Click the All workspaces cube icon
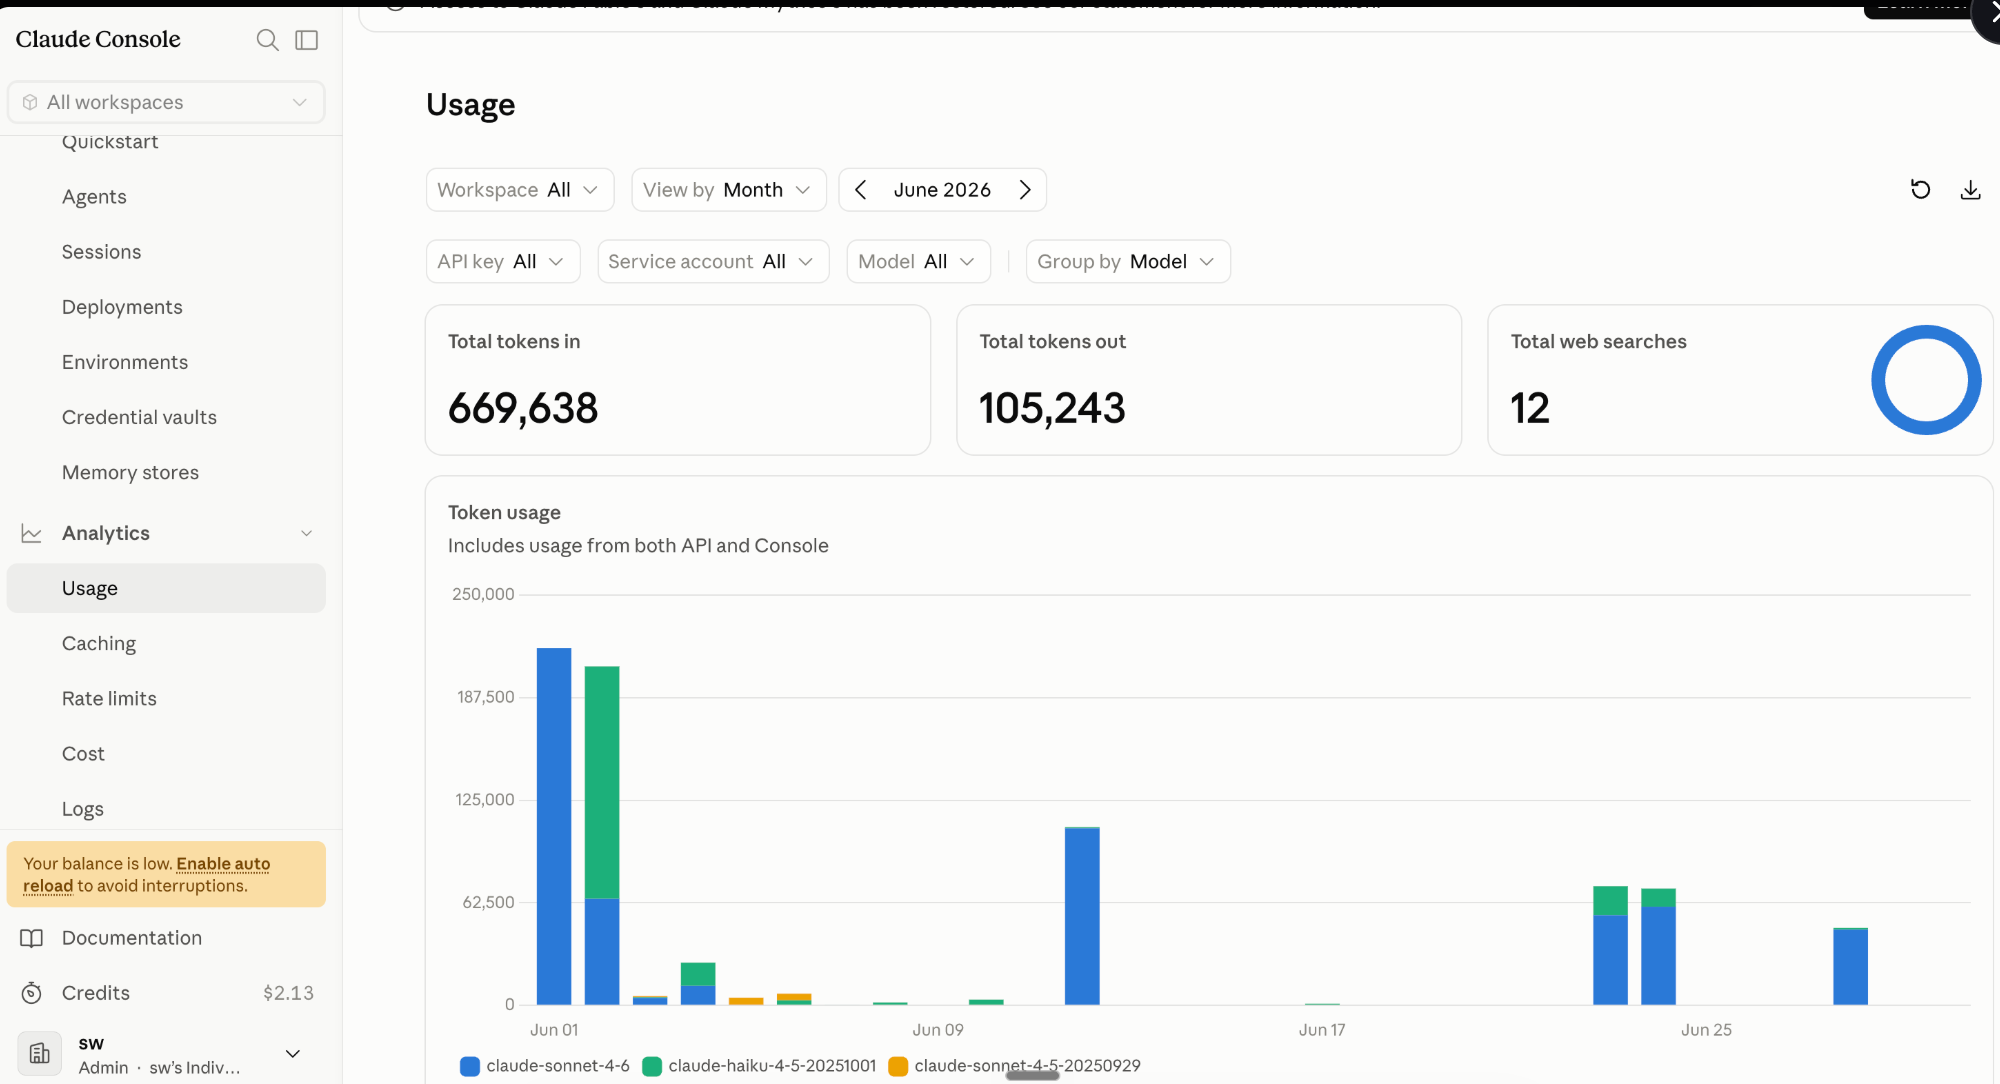 pyautogui.click(x=30, y=102)
